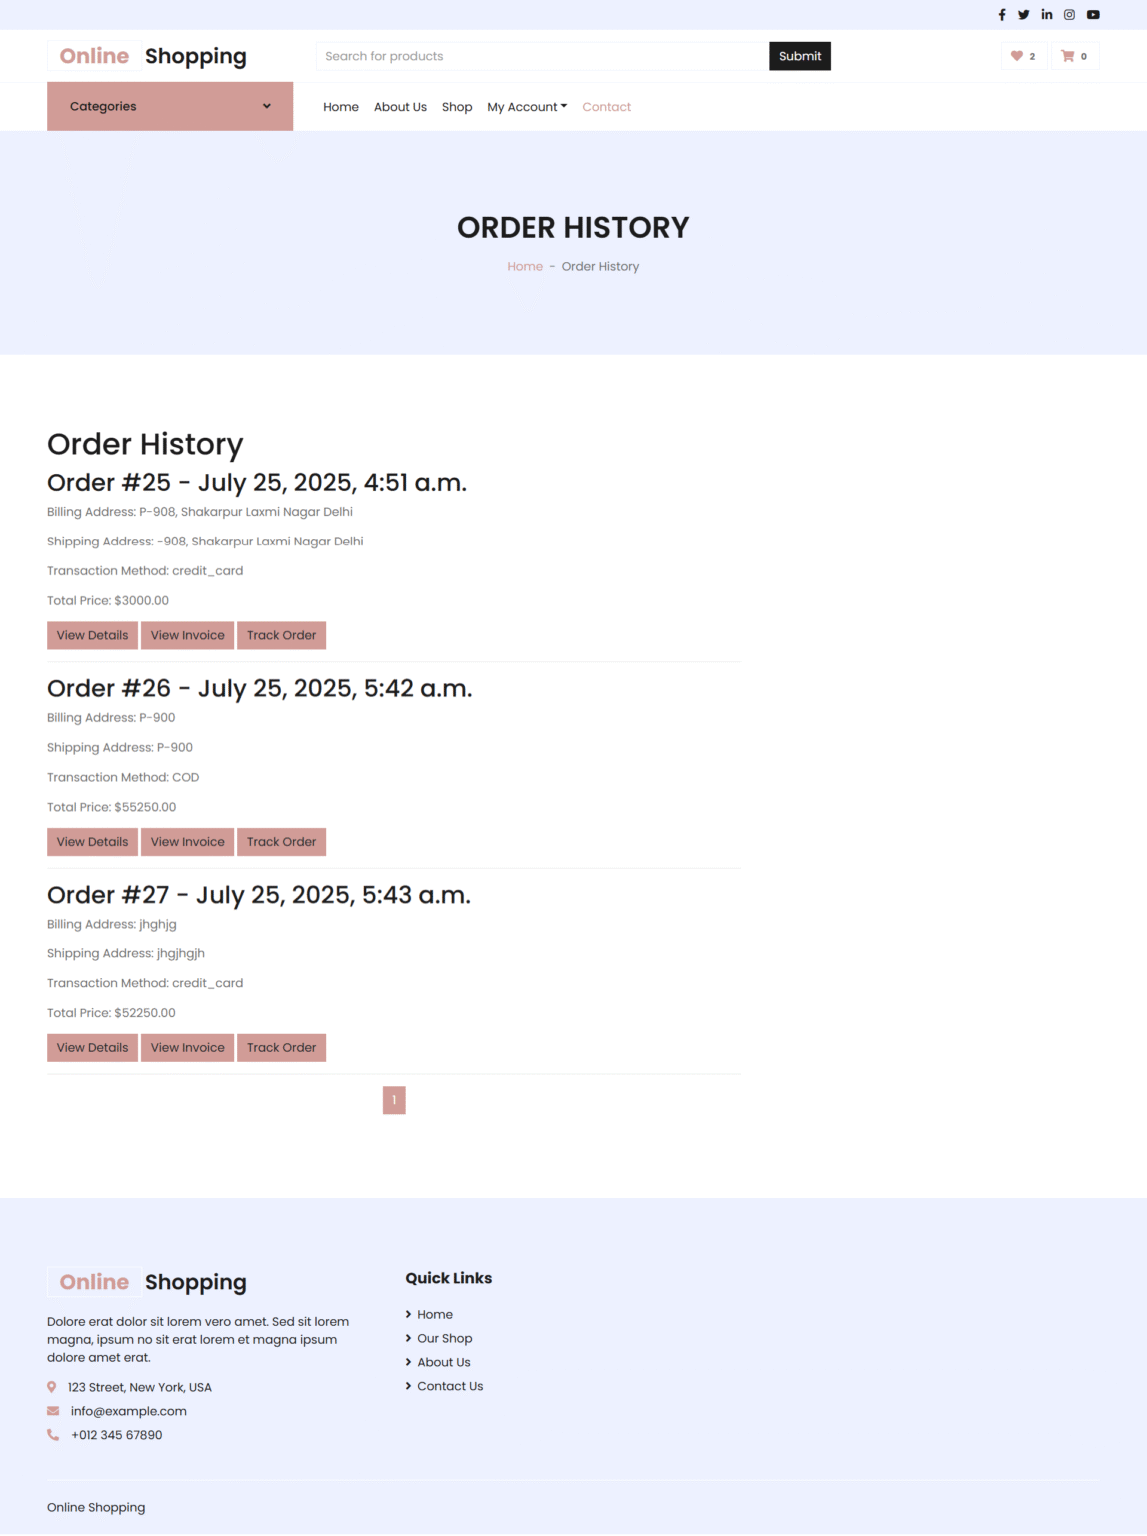
Task: Open the Home breadcrumb link
Action: (524, 265)
